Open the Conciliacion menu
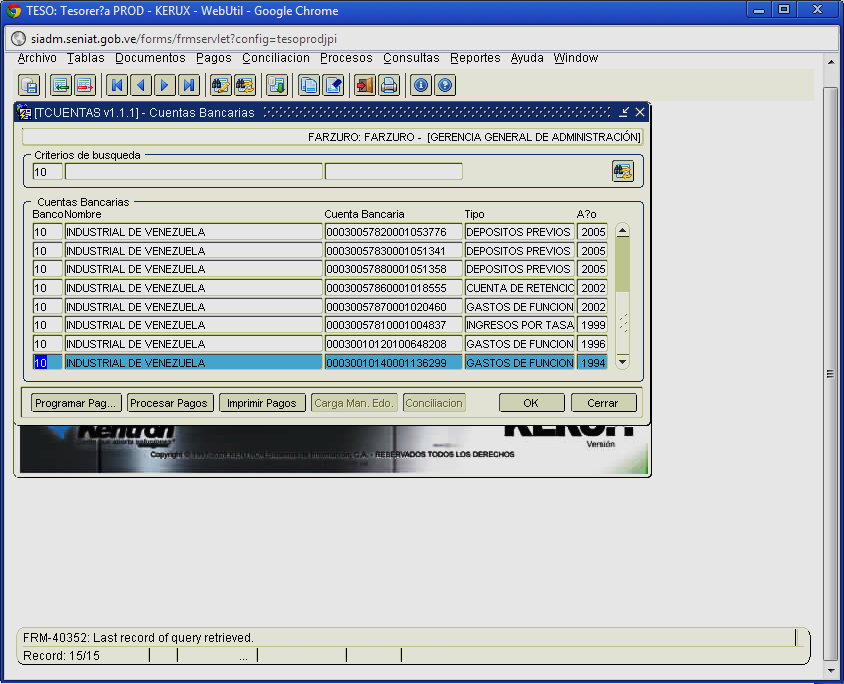This screenshot has width=844, height=684. click(276, 58)
